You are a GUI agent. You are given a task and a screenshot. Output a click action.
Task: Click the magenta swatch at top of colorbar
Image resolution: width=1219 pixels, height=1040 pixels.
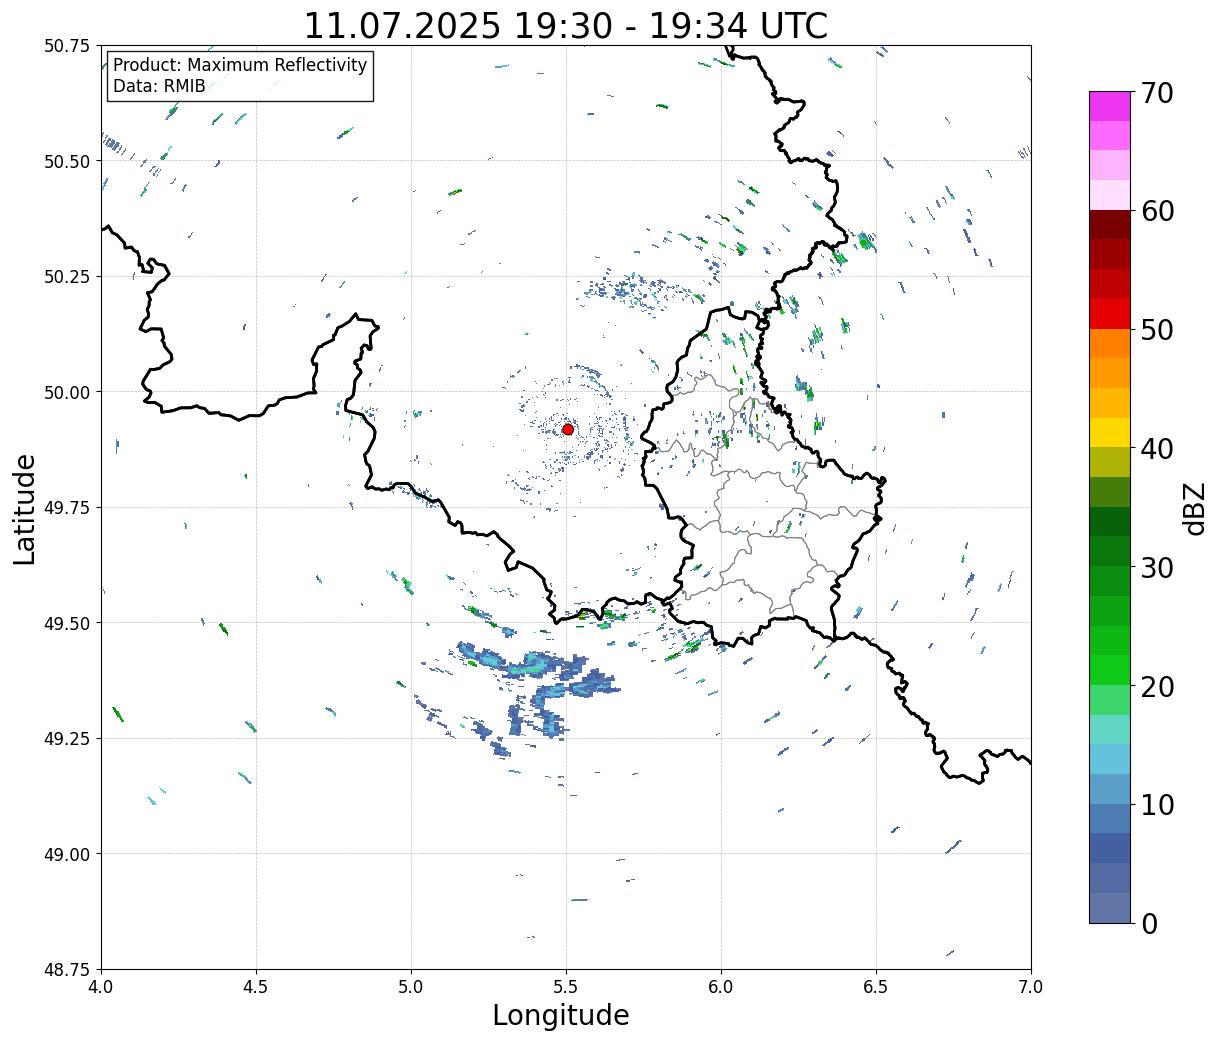tap(1110, 106)
